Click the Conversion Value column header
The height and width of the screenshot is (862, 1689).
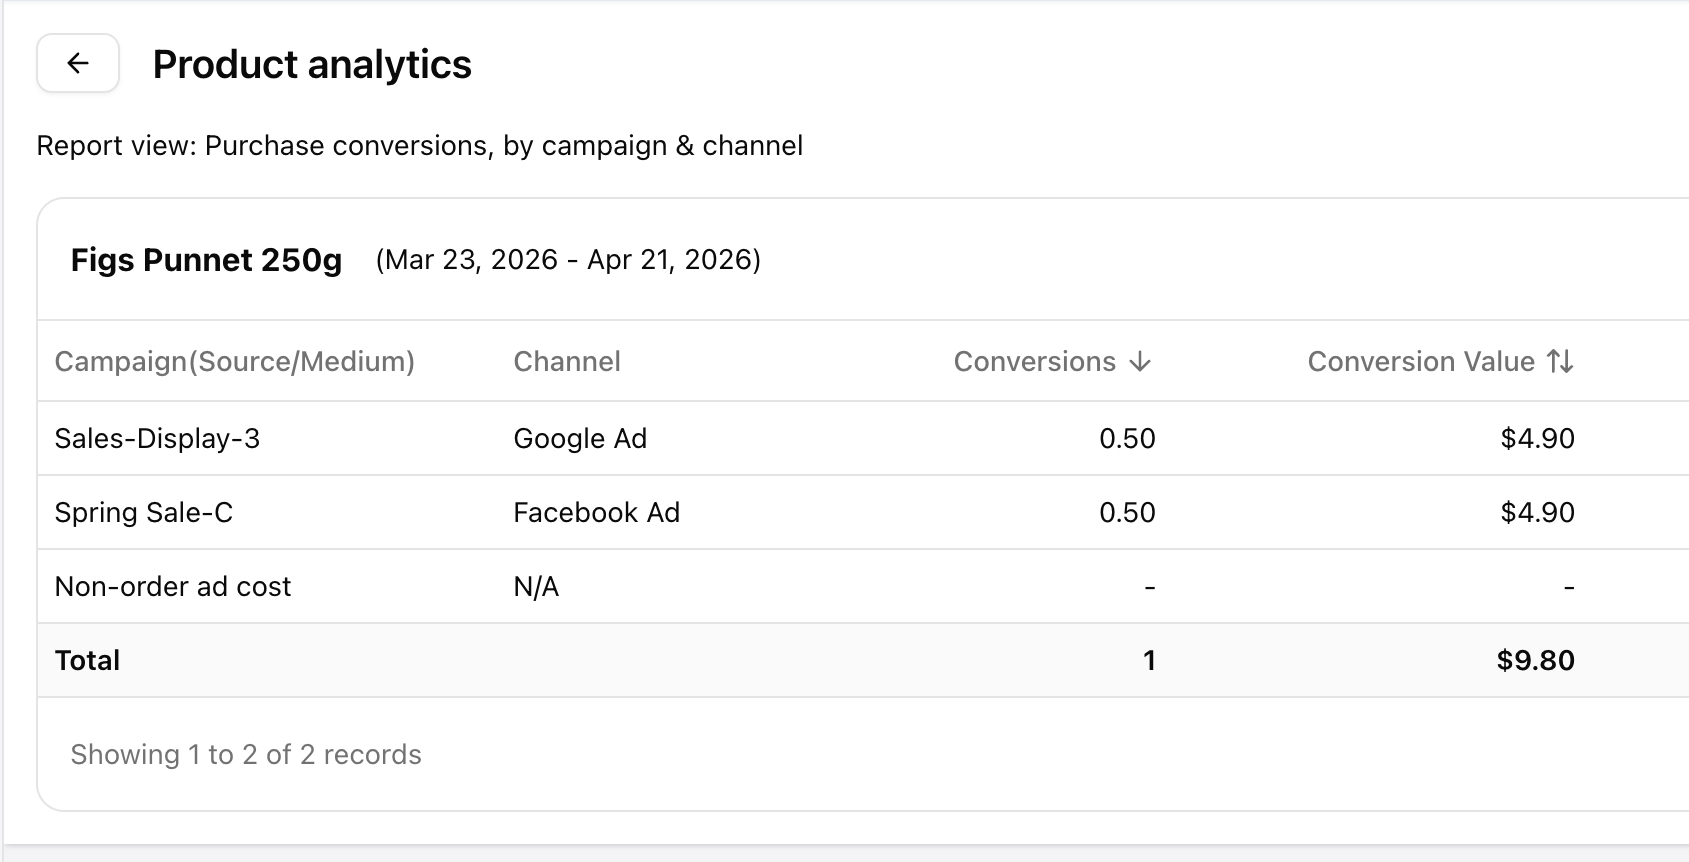(x=1420, y=362)
